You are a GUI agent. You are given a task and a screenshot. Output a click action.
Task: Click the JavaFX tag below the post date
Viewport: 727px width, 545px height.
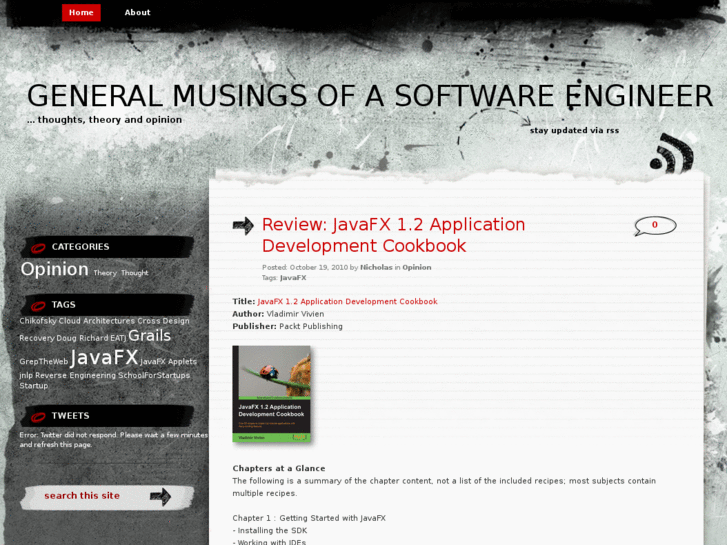(293, 278)
